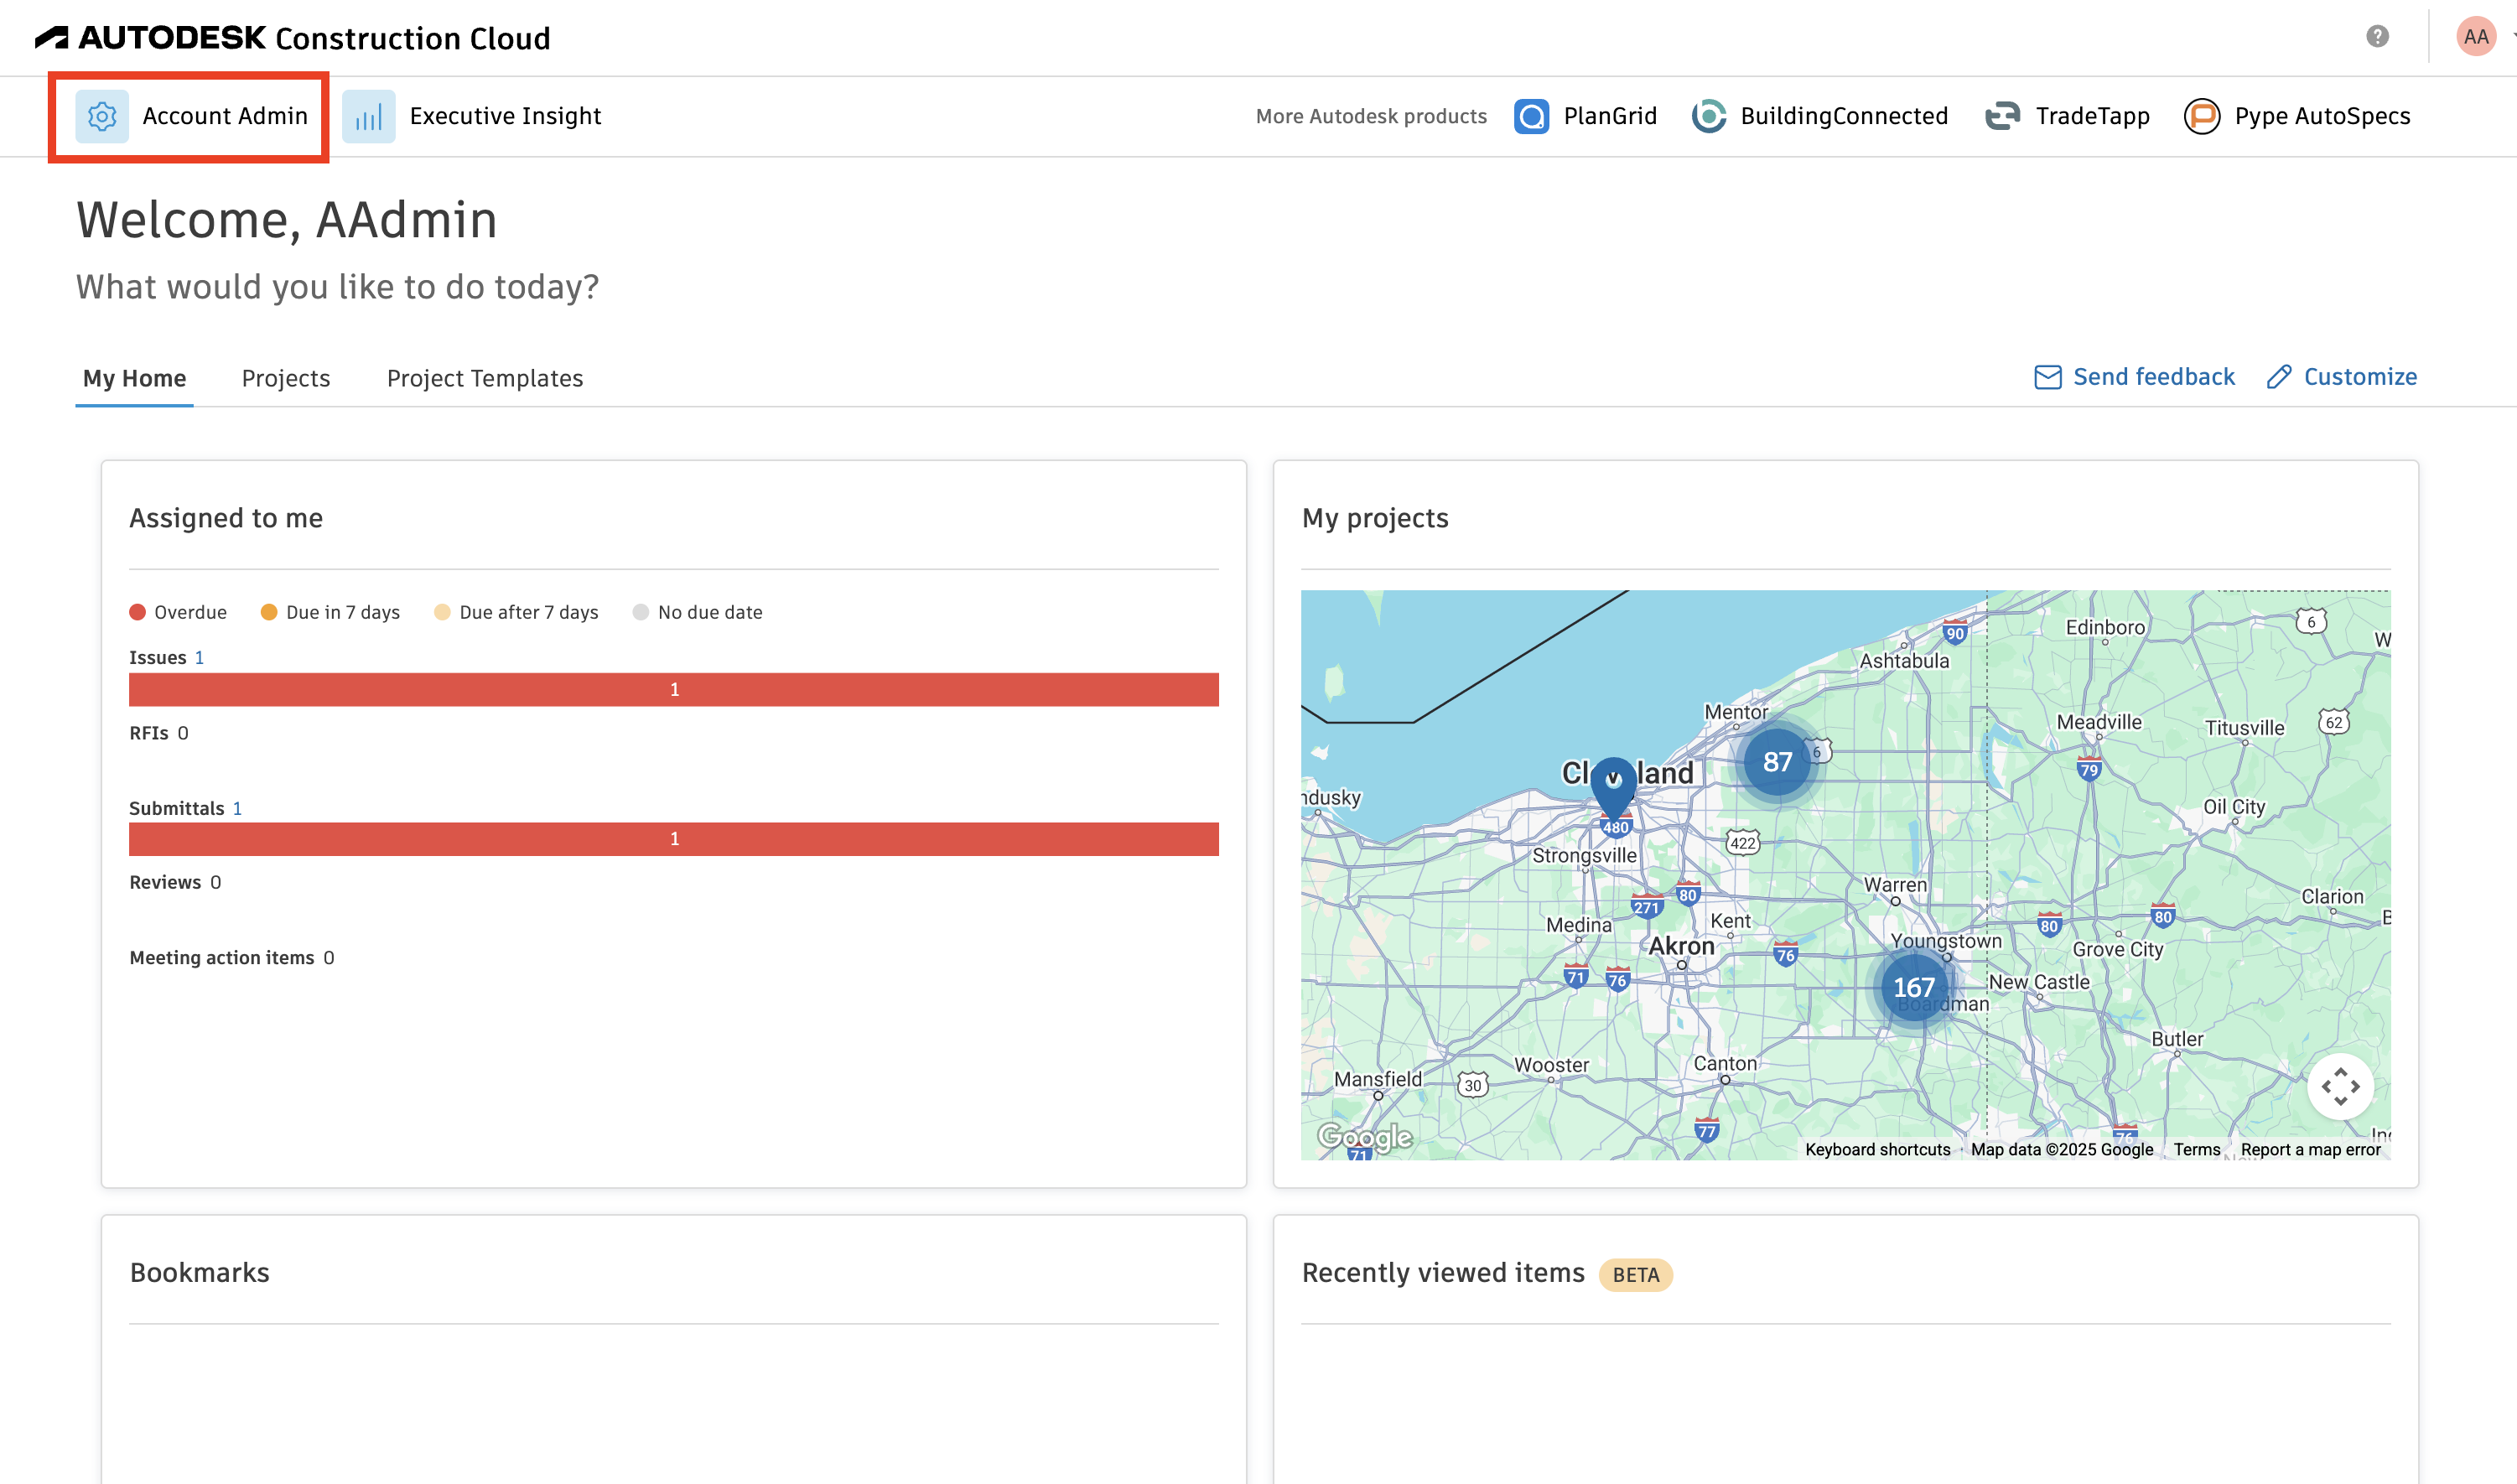
Task: Open TradeTapp link text
Action: (2092, 116)
